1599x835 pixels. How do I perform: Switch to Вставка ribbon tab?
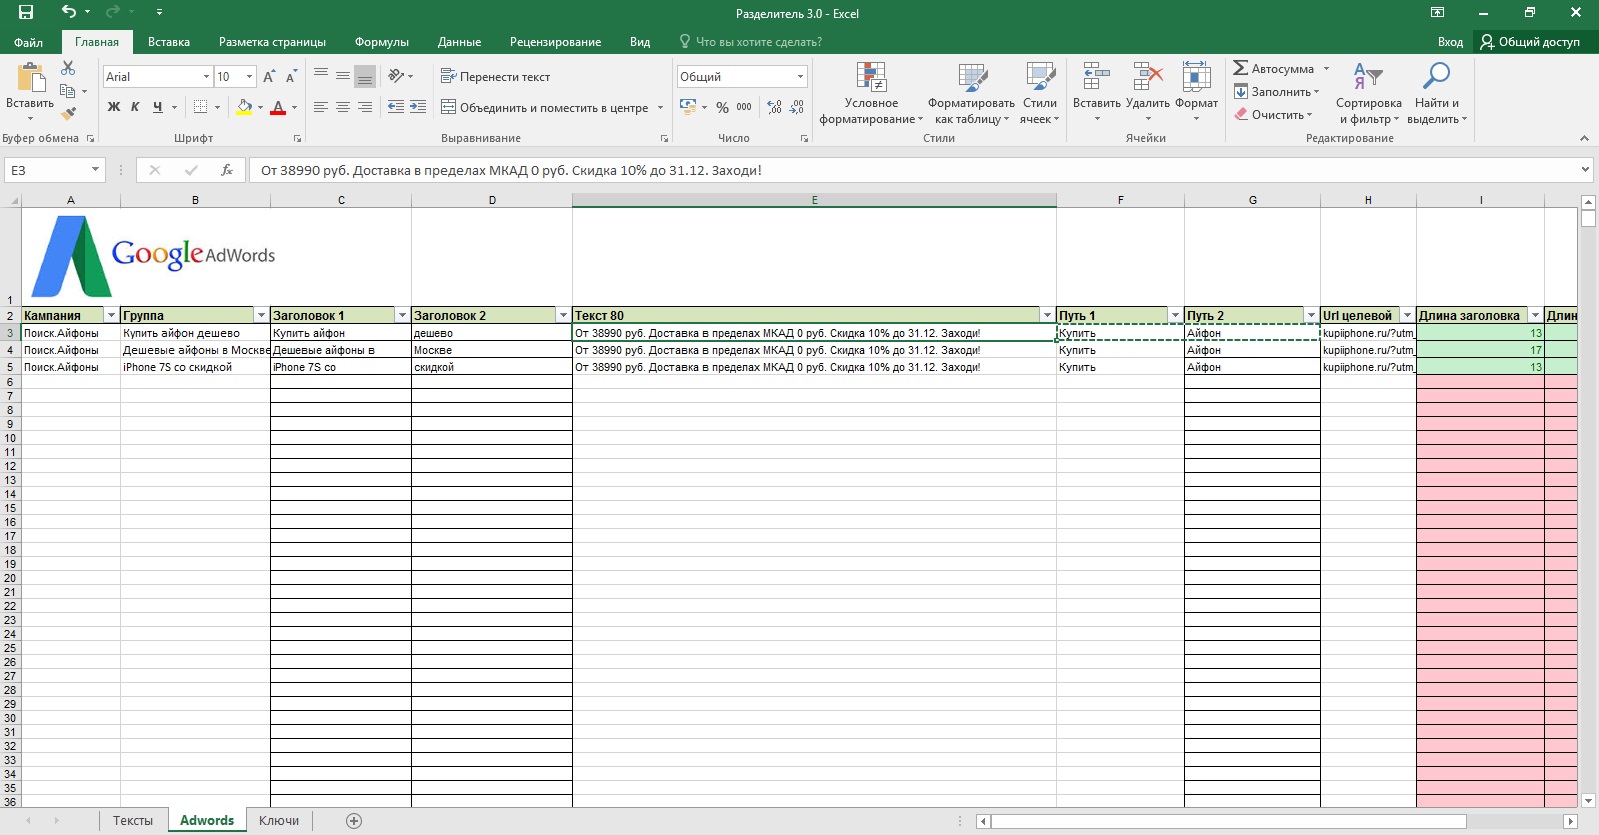pos(169,42)
